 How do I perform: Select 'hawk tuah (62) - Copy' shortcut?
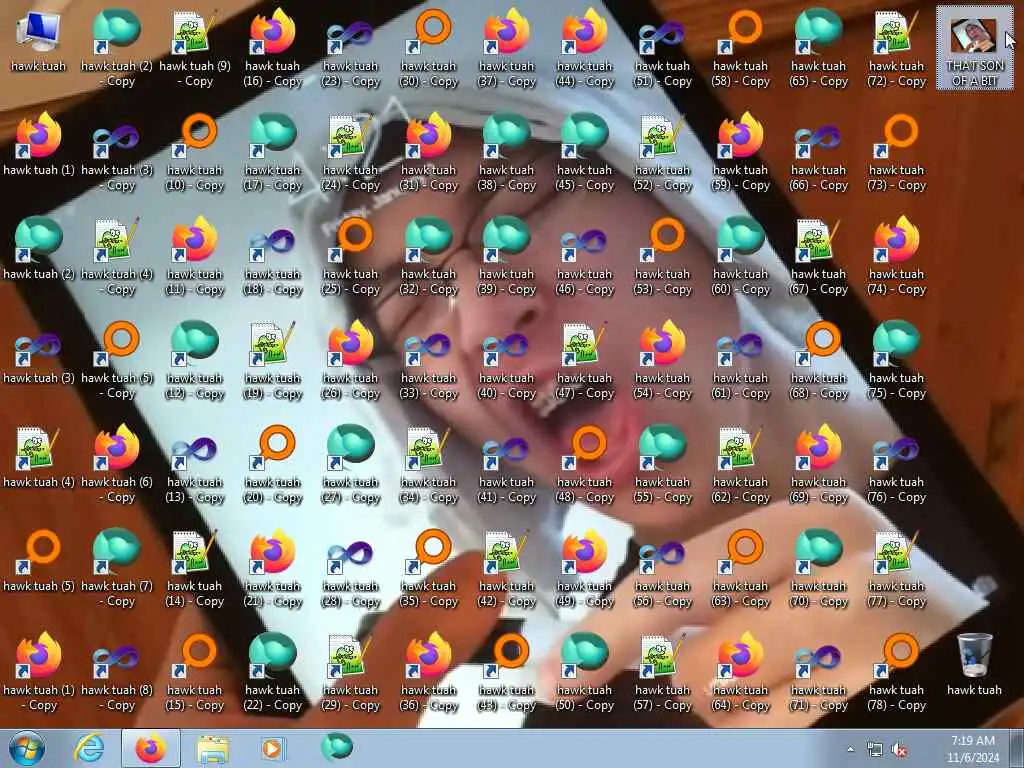click(x=741, y=464)
